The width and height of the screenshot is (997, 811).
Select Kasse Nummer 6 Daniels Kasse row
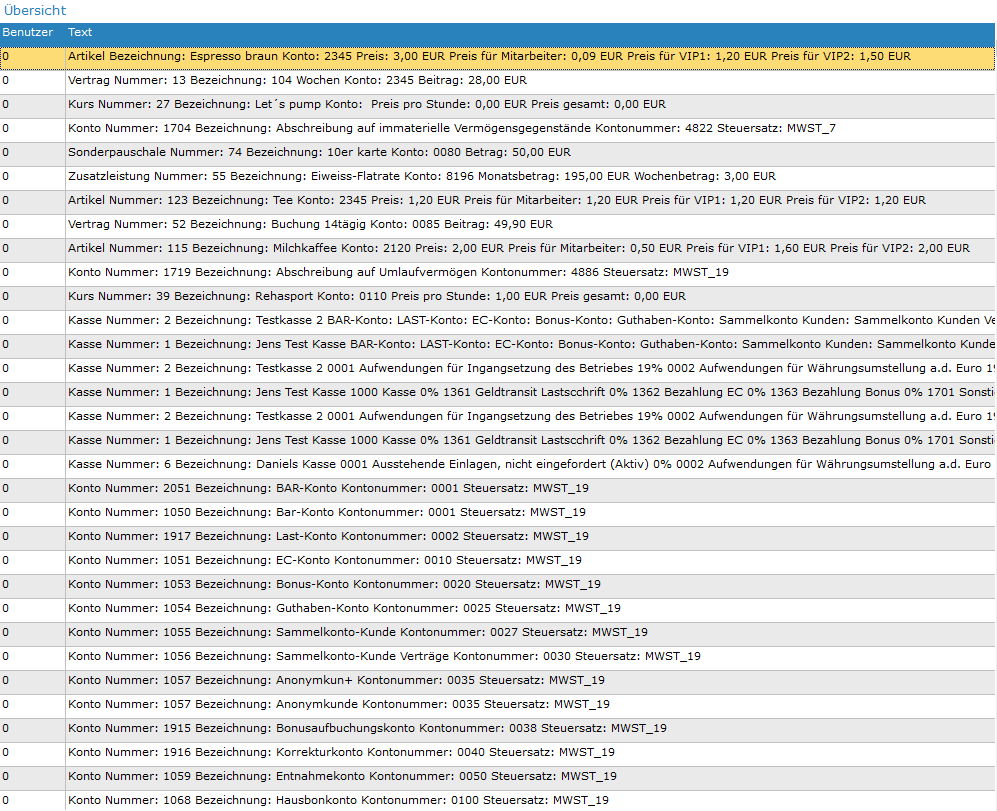tap(497, 464)
